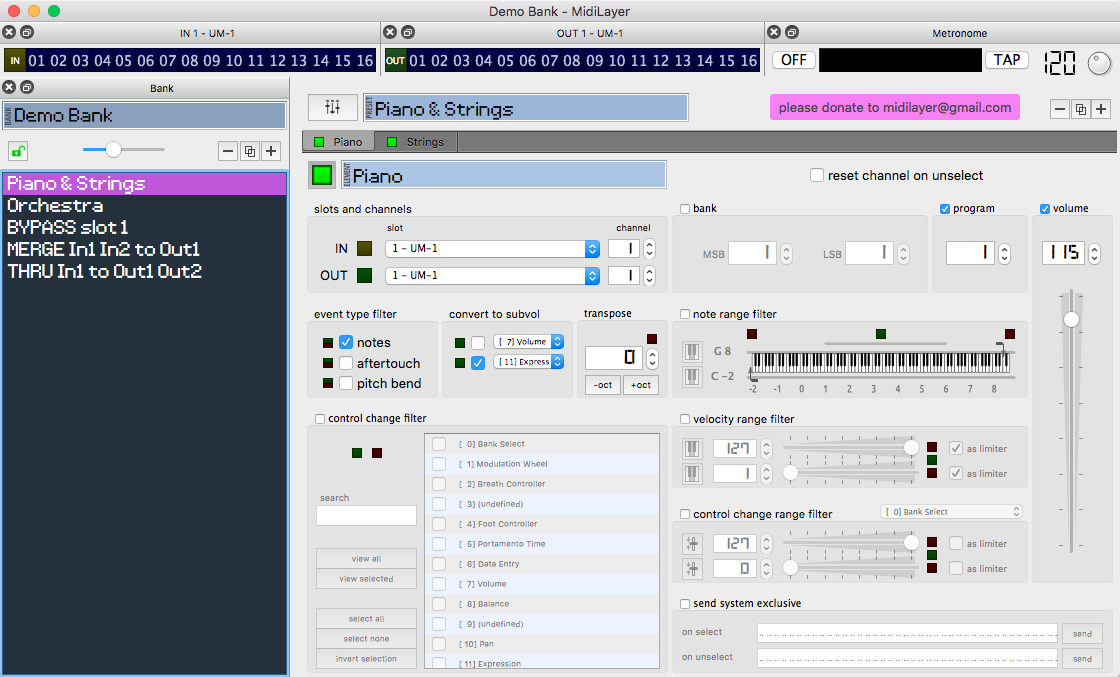This screenshot has width=1120, height=677.
Task: Click the duplicate preset icon in Bank panel
Action: [x=249, y=151]
